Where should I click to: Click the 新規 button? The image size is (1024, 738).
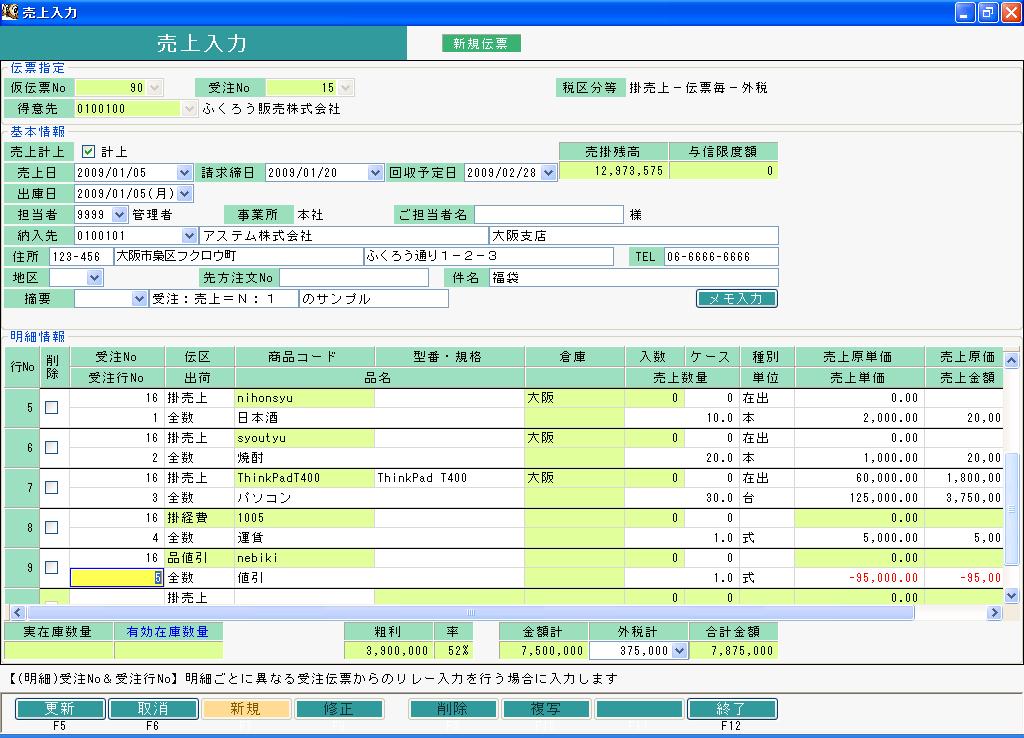[246, 709]
